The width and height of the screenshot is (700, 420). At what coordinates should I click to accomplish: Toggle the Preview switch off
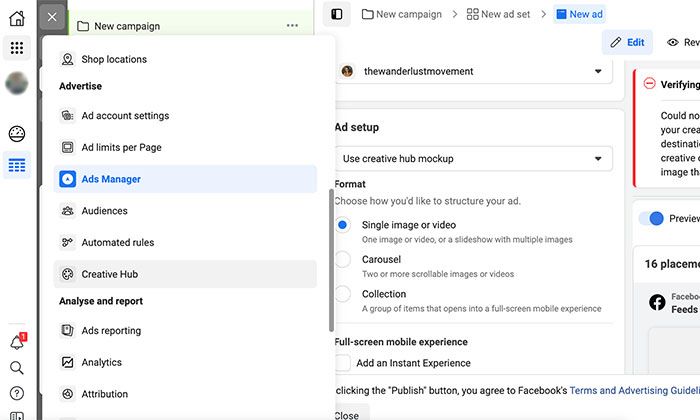651,218
